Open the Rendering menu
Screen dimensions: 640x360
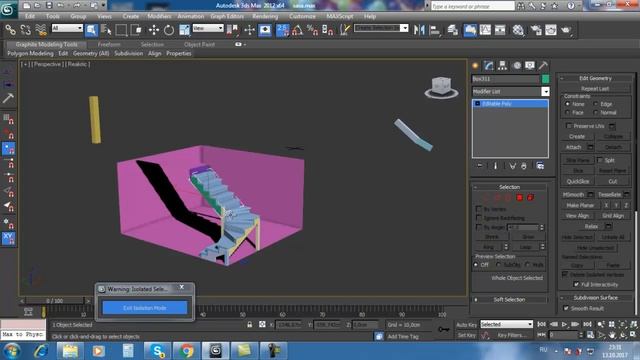point(265,16)
